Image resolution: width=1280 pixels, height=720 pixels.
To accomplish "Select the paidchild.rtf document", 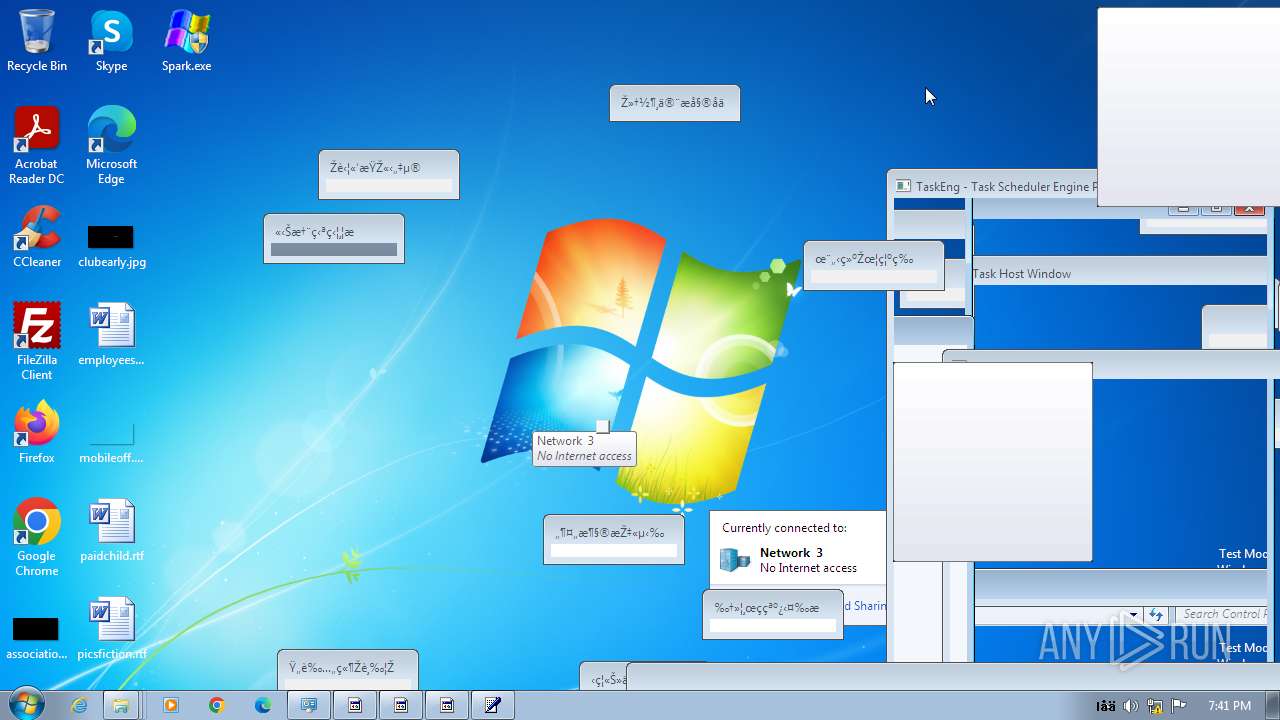I will [x=111, y=531].
